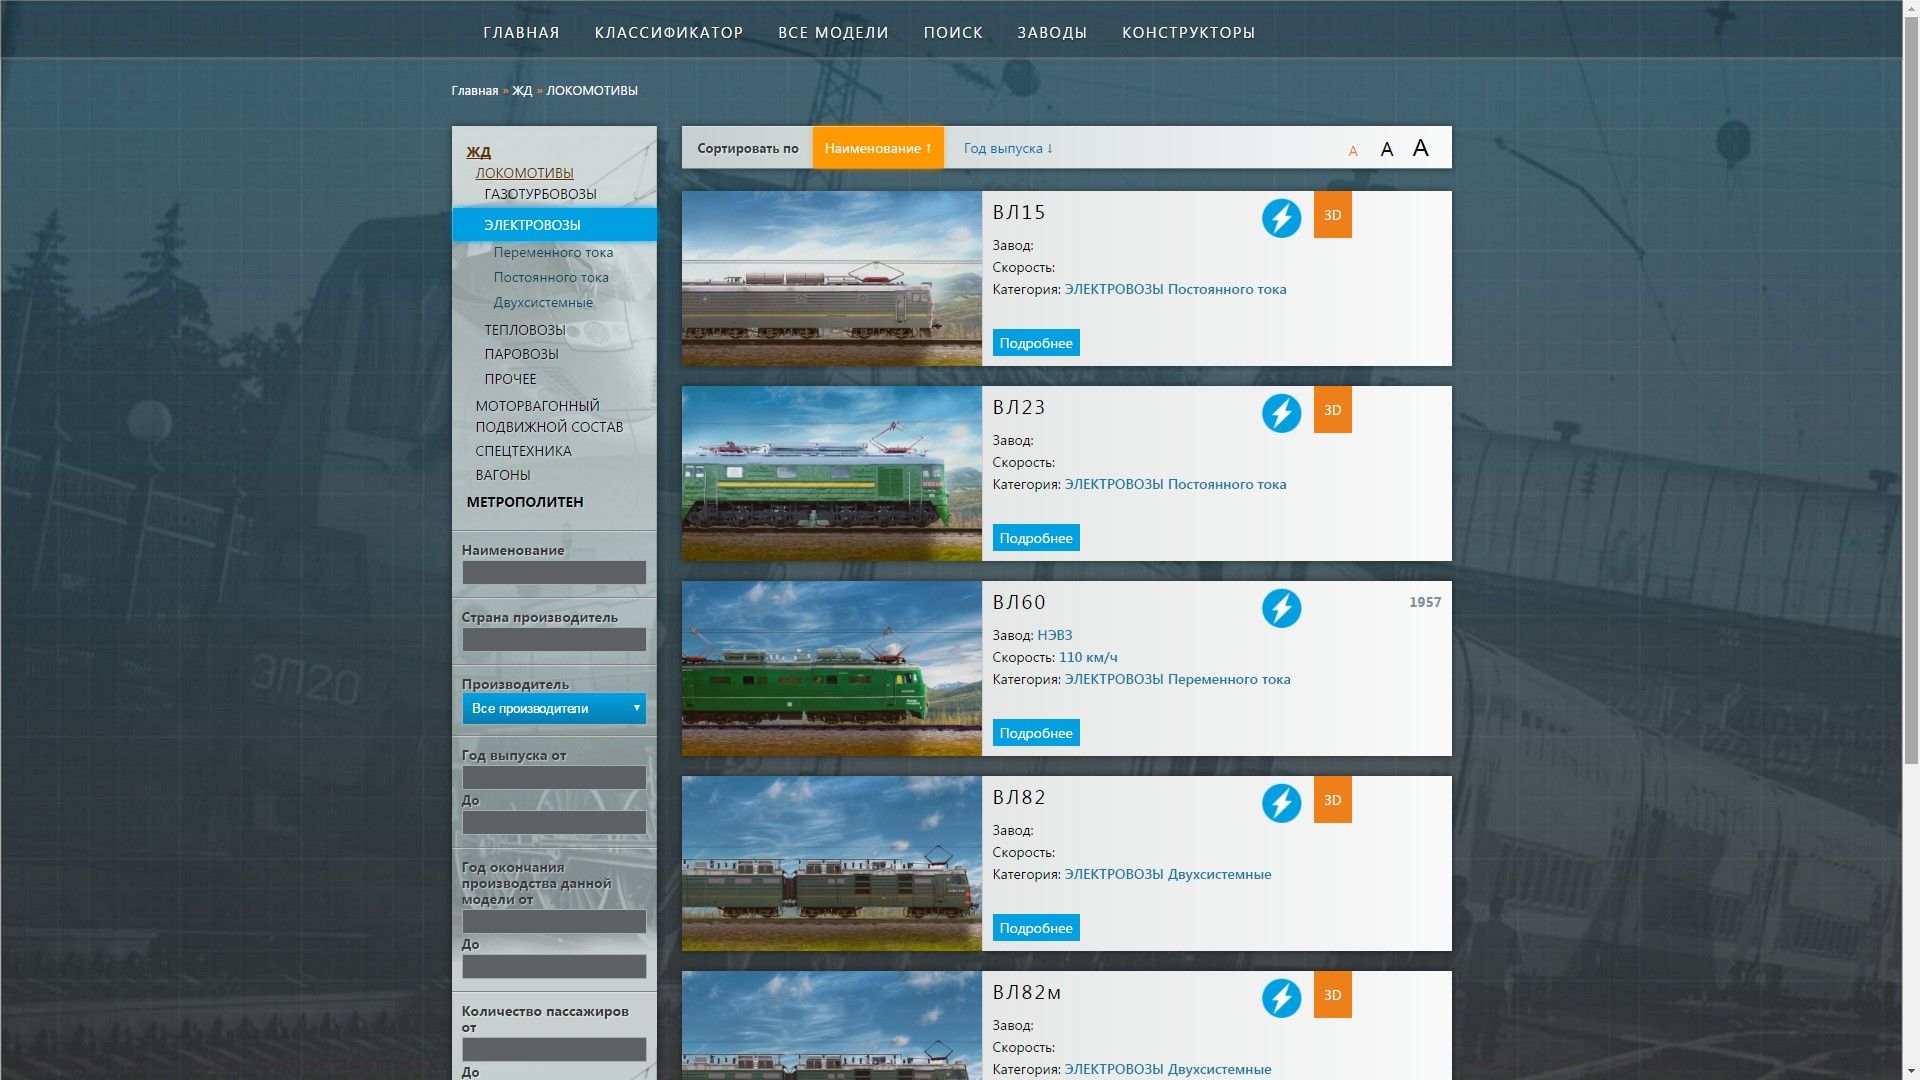This screenshot has width=1920, height=1080.
Task: Click Подробнее for ВЛ82
Action: point(1036,928)
